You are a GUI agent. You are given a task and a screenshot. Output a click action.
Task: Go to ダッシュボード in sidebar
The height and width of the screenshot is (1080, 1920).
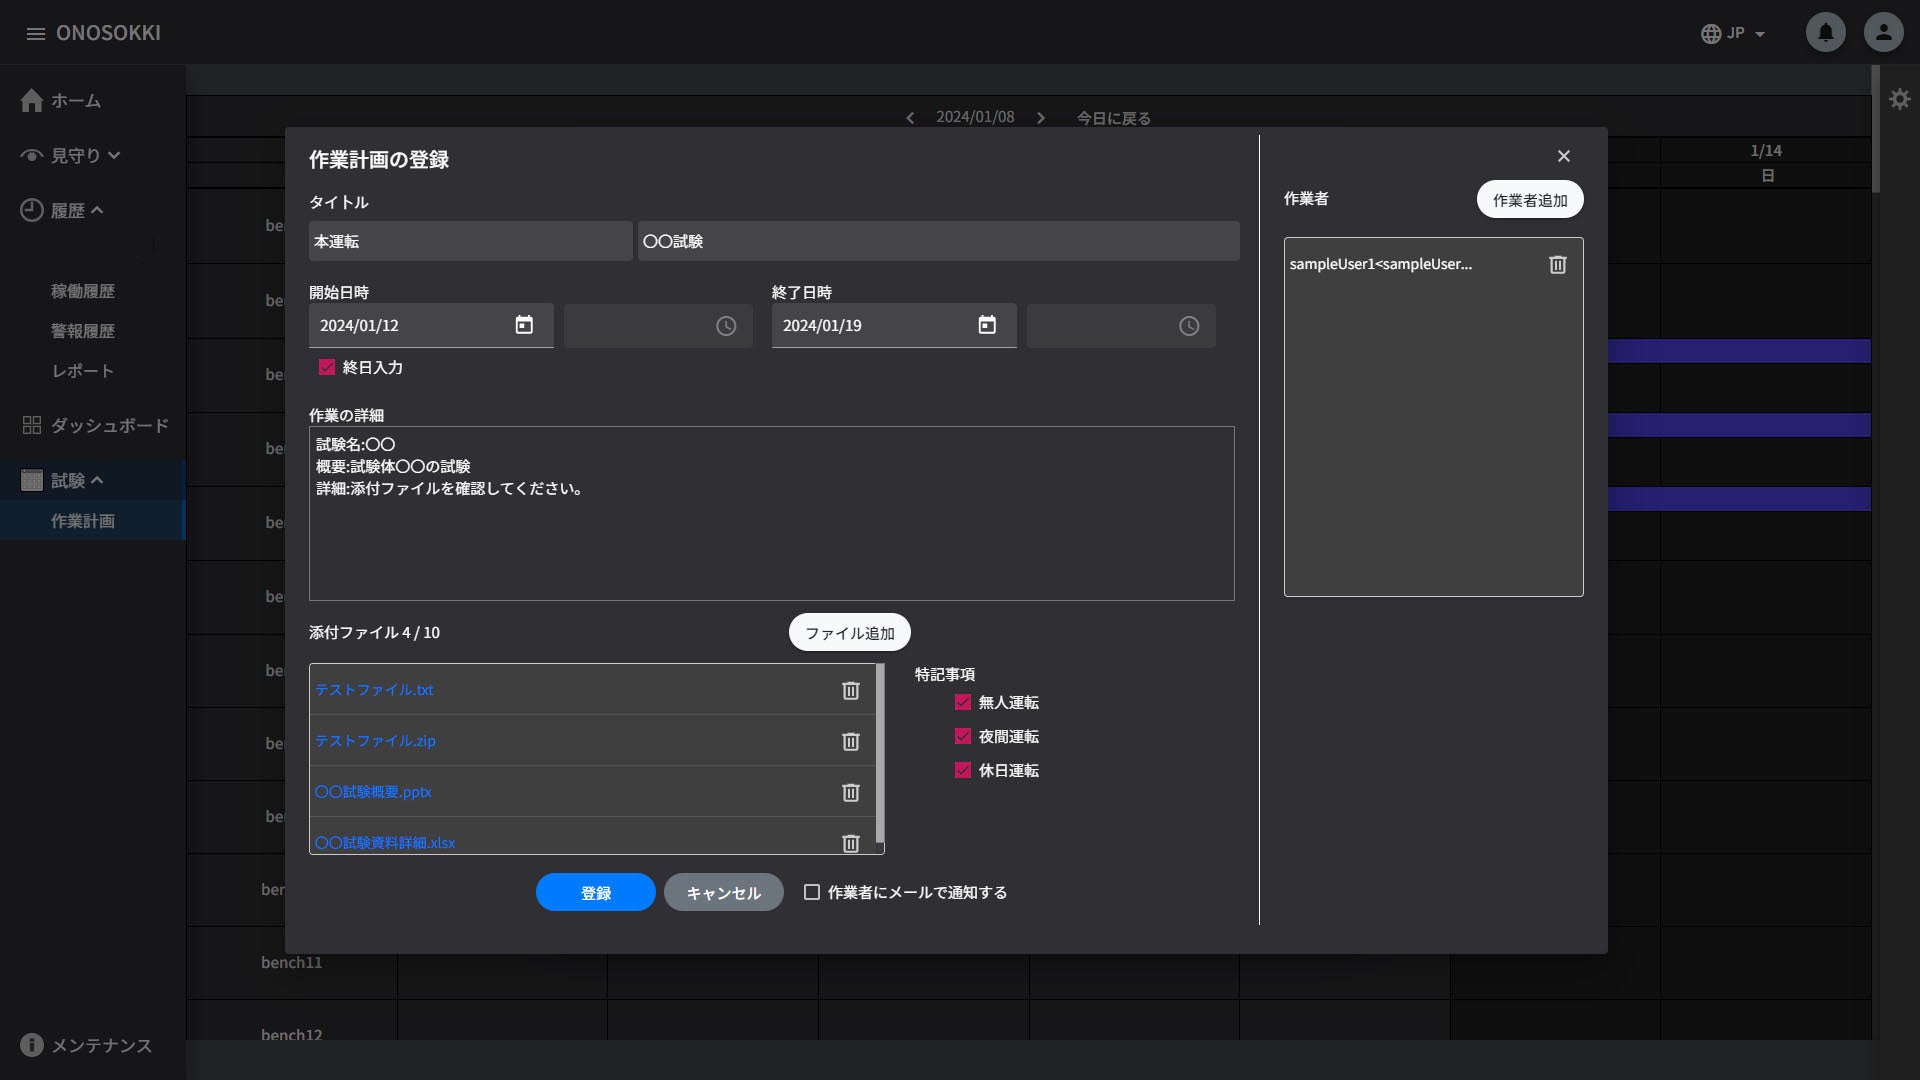coord(109,425)
